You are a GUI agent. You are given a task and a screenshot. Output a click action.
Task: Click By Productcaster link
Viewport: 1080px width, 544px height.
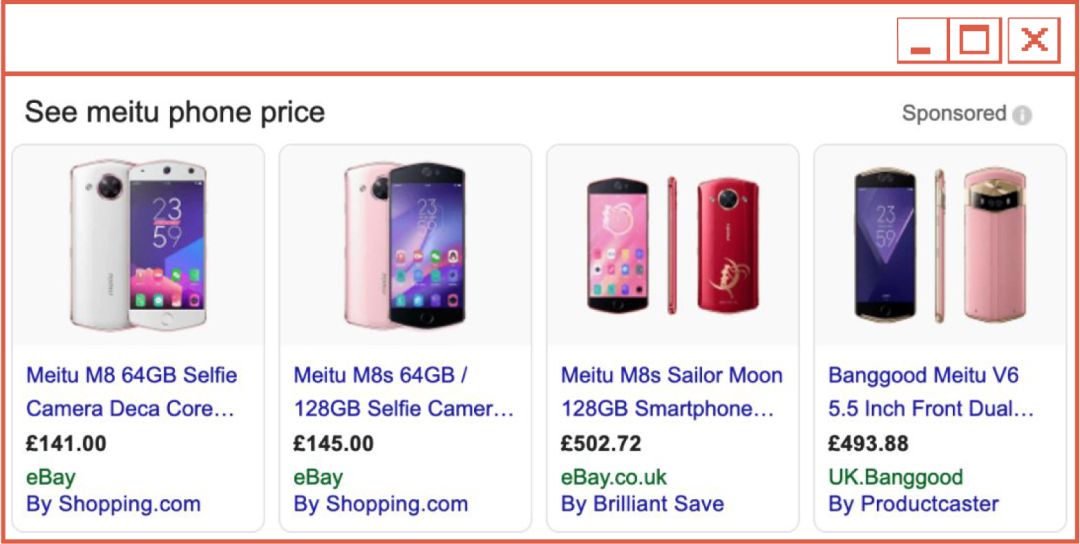click(x=913, y=504)
